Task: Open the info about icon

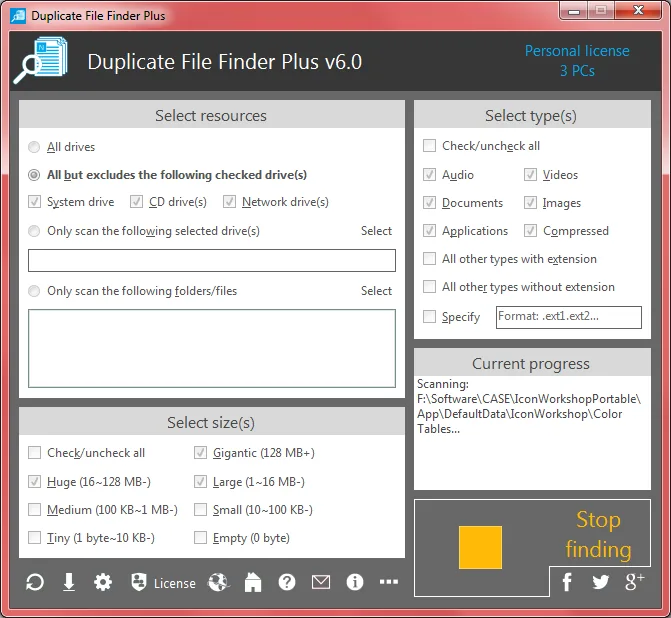Action: pyautogui.click(x=355, y=582)
